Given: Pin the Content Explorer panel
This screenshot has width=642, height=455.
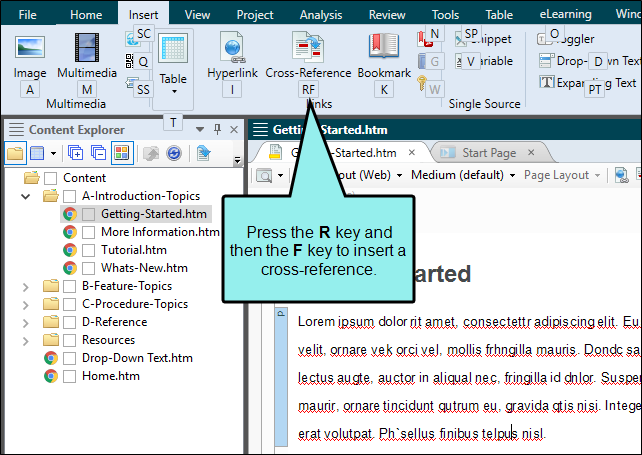Looking at the screenshot, I should tap(217, 130).
